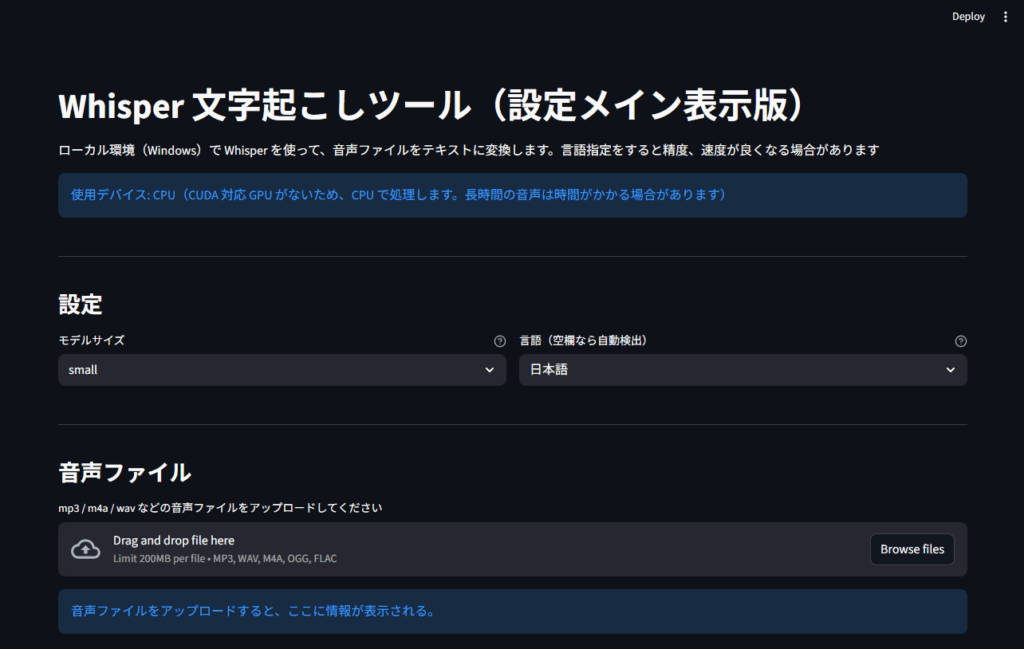Image resolution: width=1024 pixels, height=649 pixels.
Task: Open the three-dot main menu
Action: point(1005,17)
